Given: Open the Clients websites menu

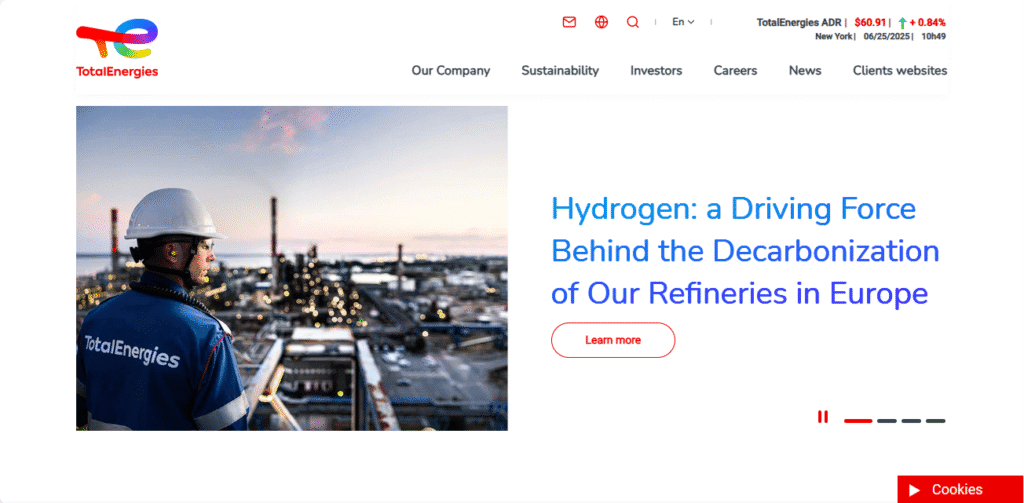Looking at the screenshot, I should (x=900, y=71).
